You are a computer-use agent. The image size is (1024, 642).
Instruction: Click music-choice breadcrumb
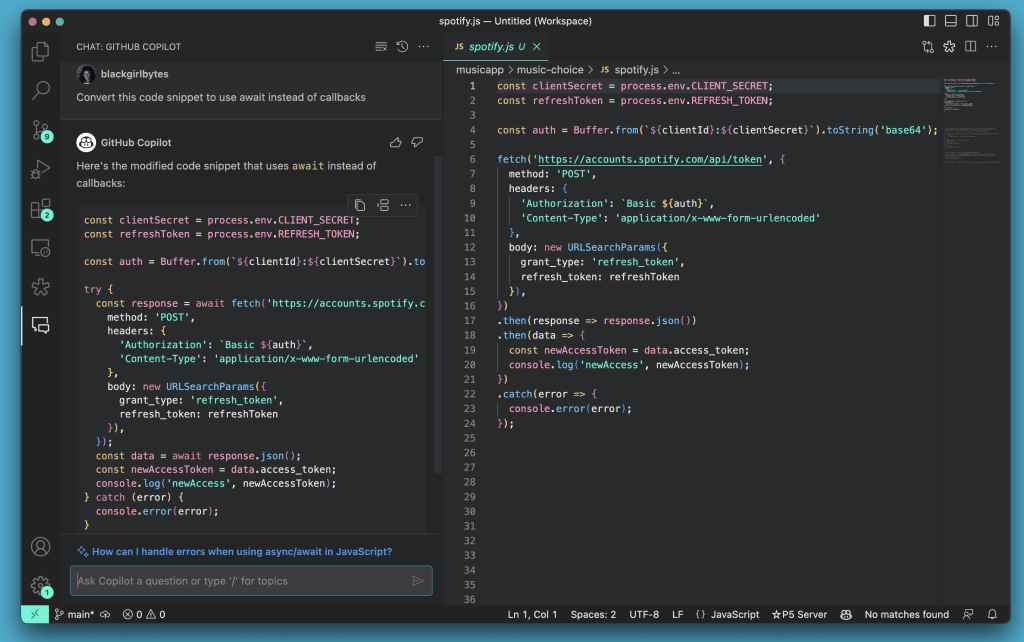coord(550,70)
